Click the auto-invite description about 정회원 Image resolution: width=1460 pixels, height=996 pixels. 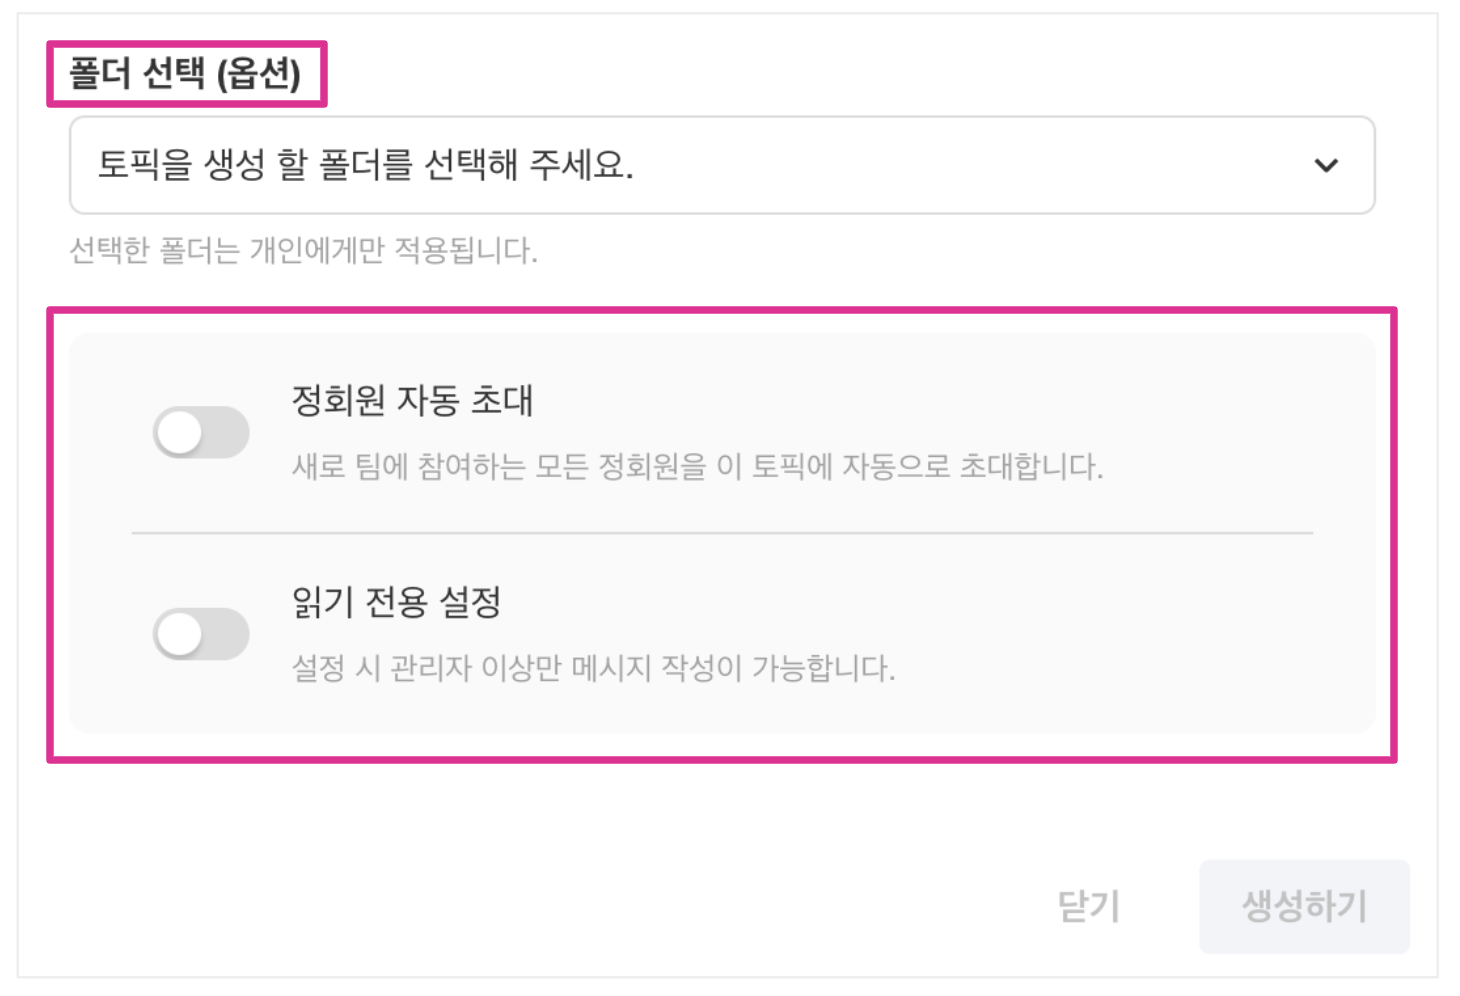coord(697,467)
